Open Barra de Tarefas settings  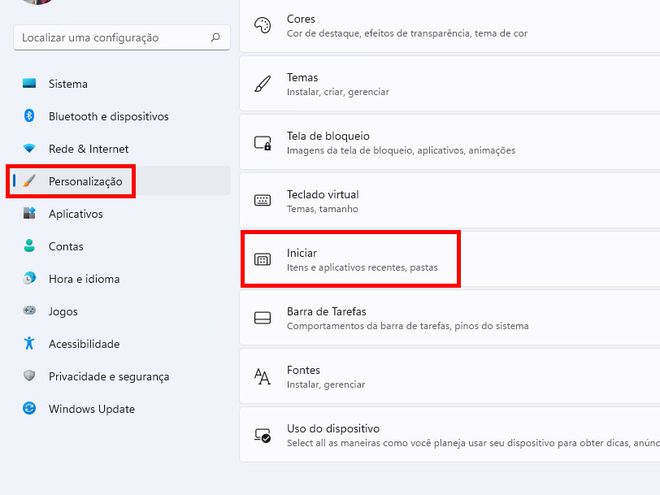click(450, 318)
